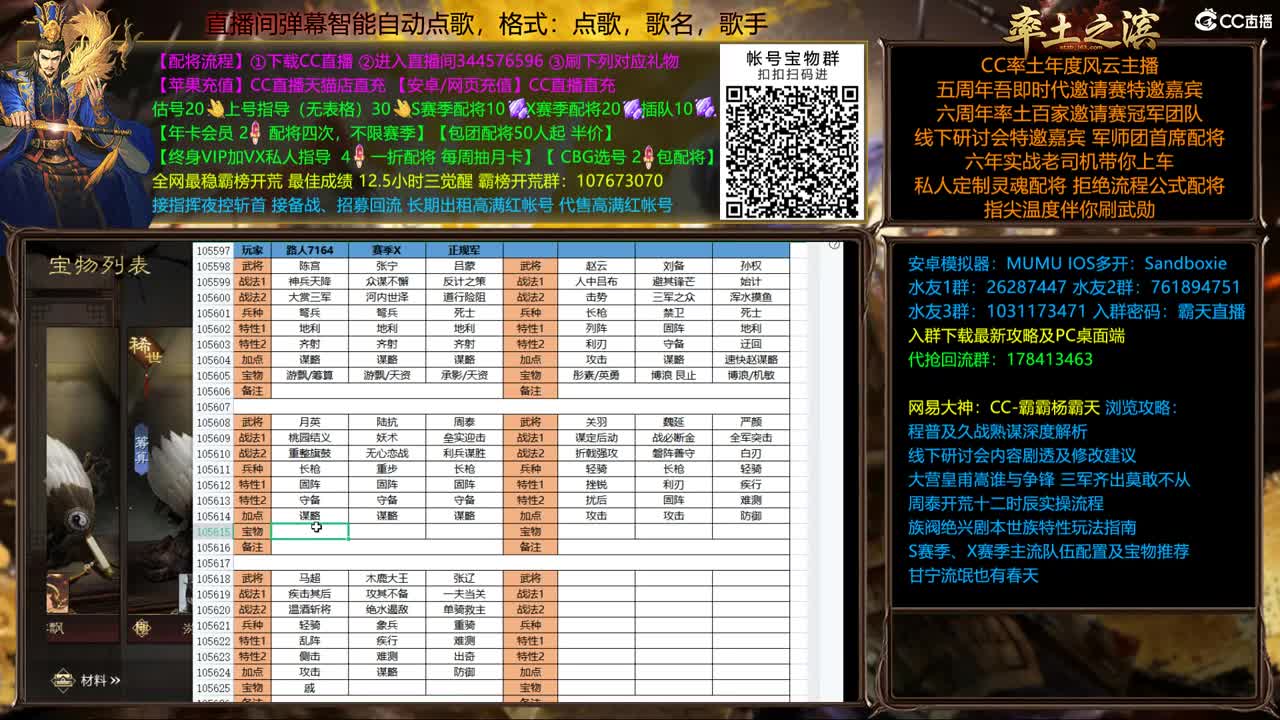Click the 族阀绝兴剧本世族特性玩法指南 line
Image resolution: width=1280 pixels, height=720 pixels.
1021,527
